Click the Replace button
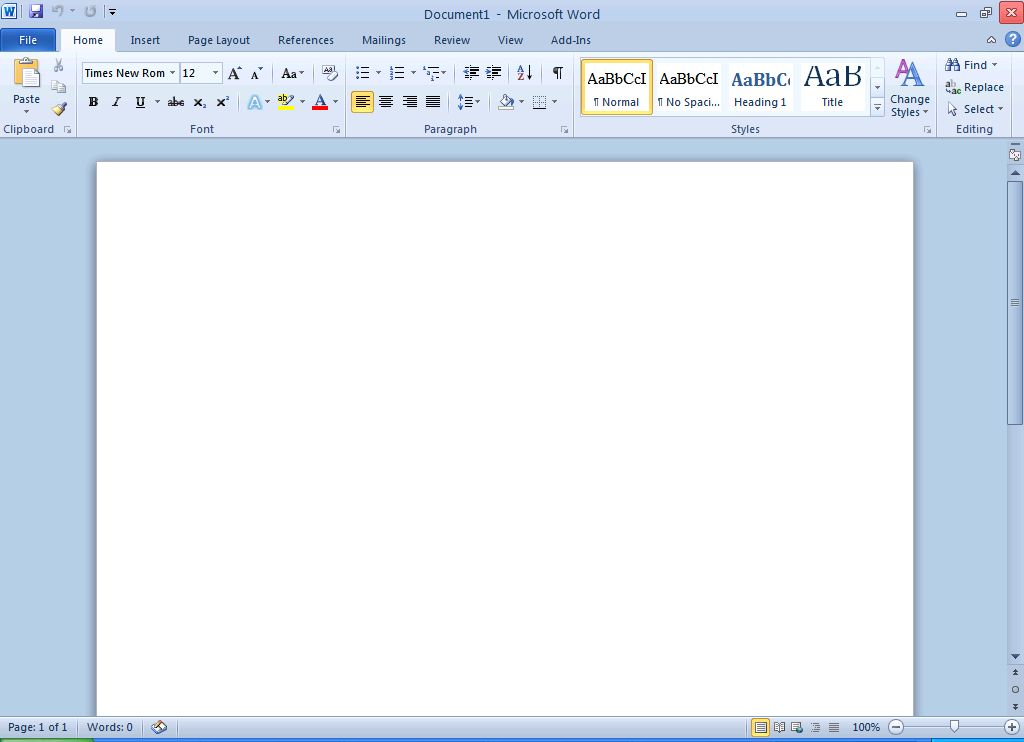Screen dimensions: 1024x742 975,87
